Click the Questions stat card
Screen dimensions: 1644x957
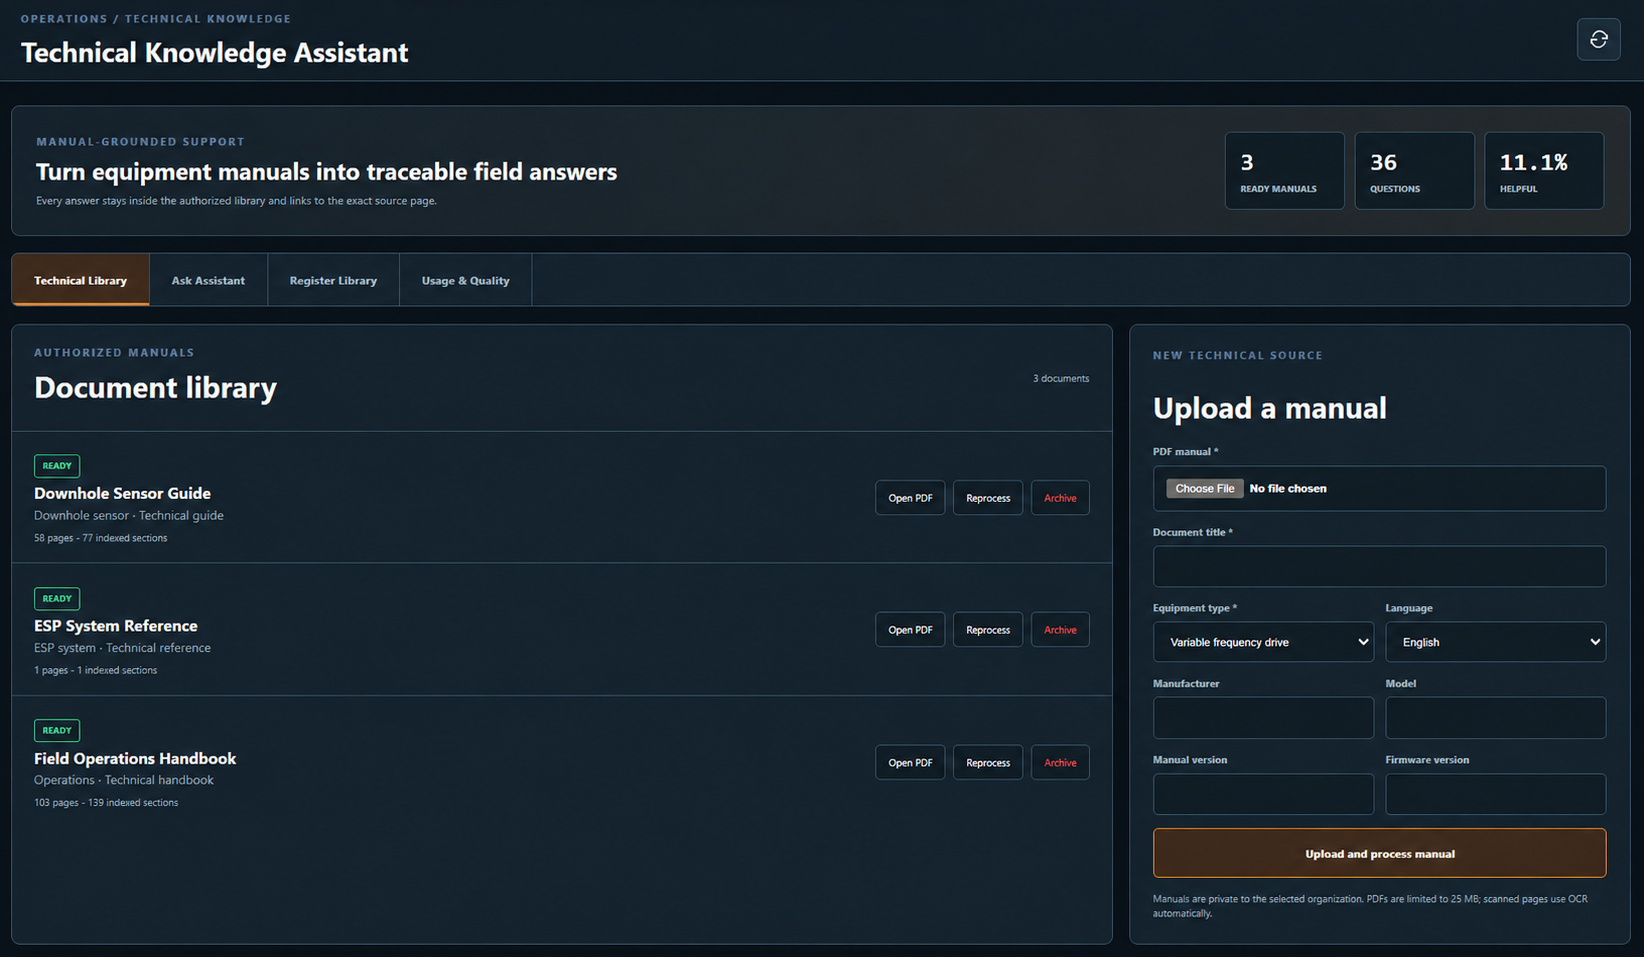pyautogui.click(x=1414, y=171)
